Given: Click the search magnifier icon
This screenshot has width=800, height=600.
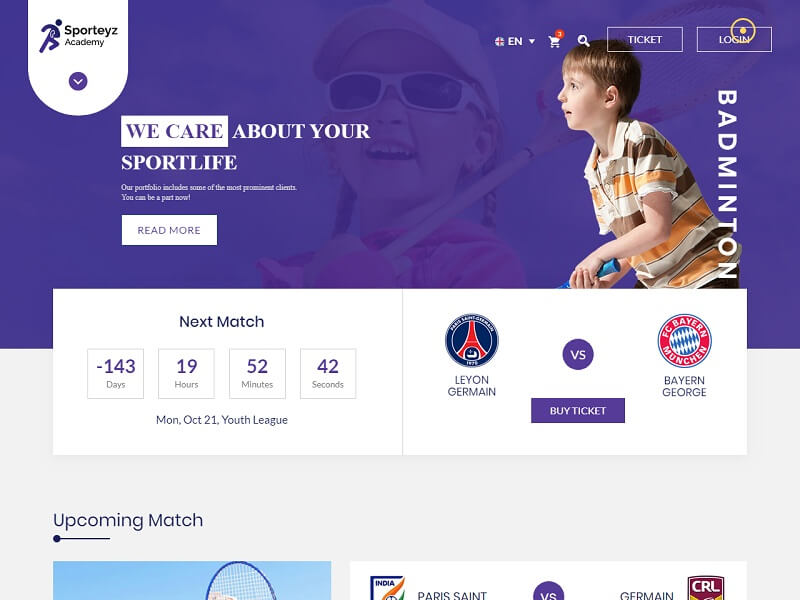Looking at the screenshot, I should click(583, 41).
